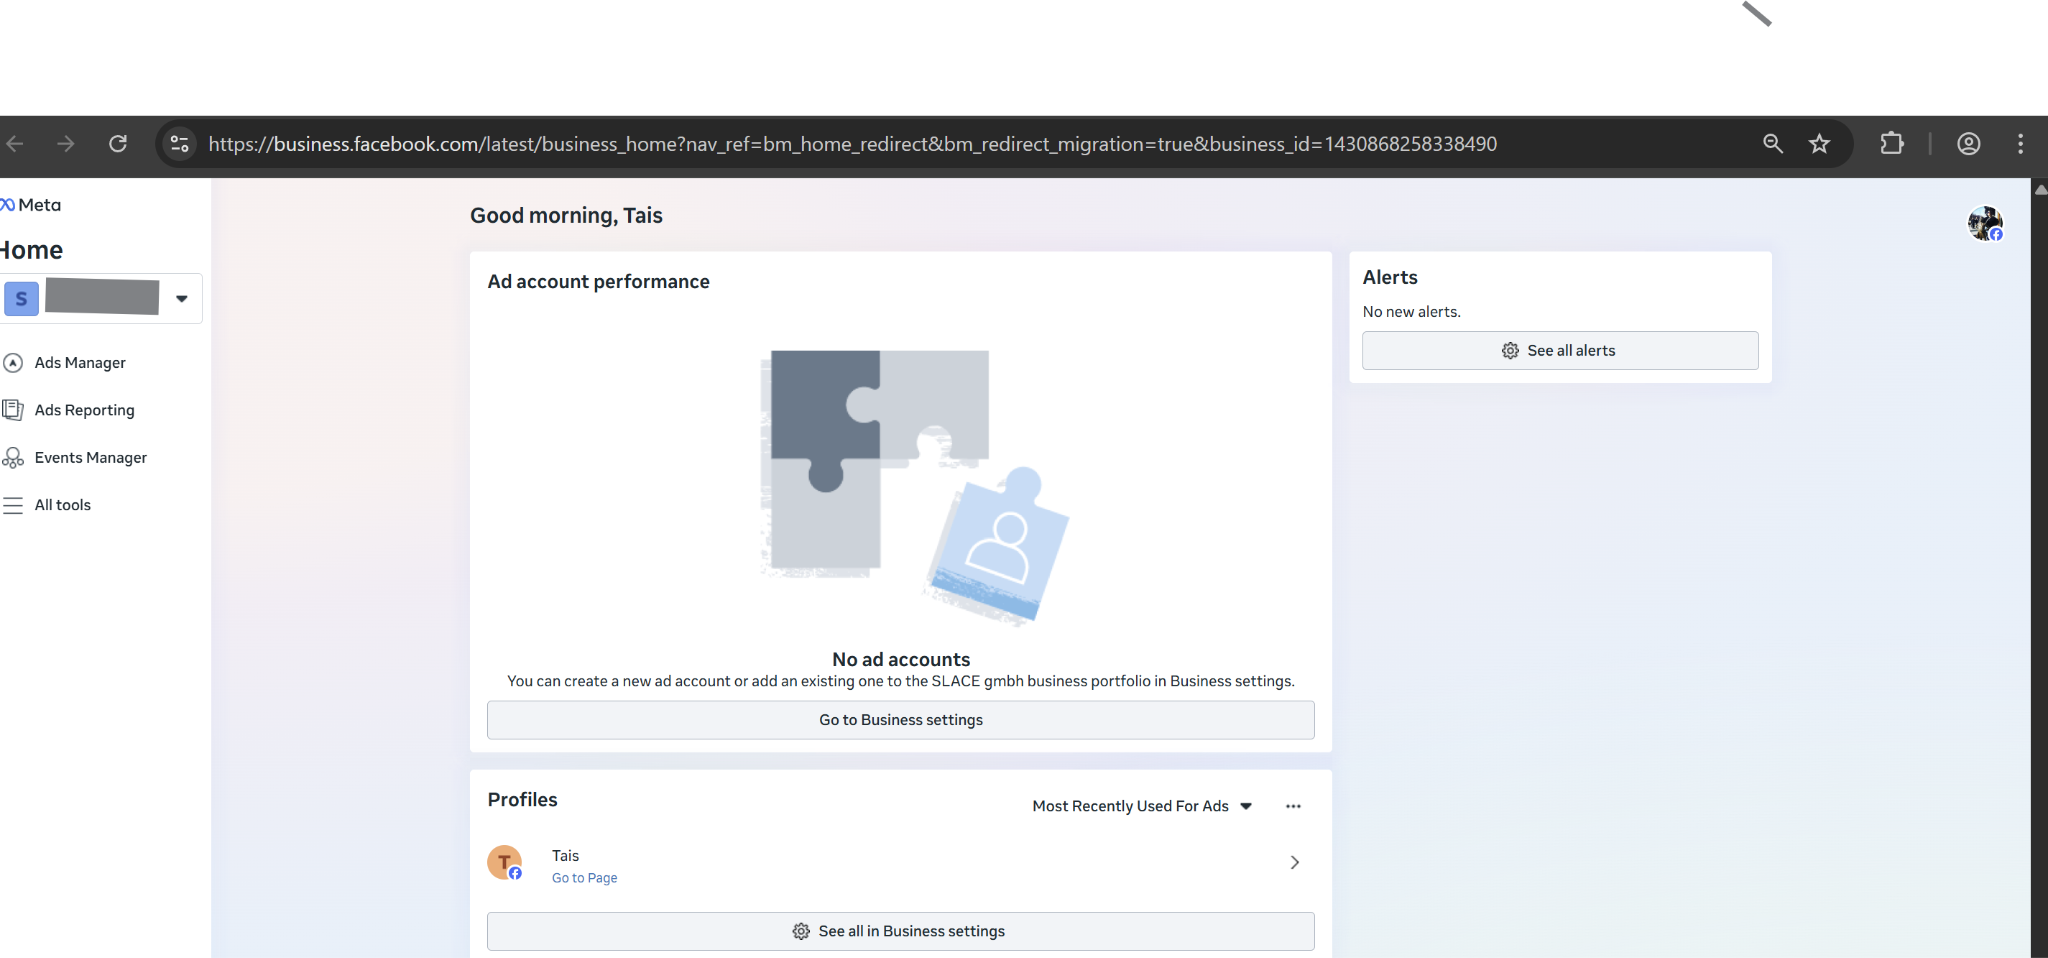Follow the Go to Page link
2048x958 pixels.
coord(584,878)
